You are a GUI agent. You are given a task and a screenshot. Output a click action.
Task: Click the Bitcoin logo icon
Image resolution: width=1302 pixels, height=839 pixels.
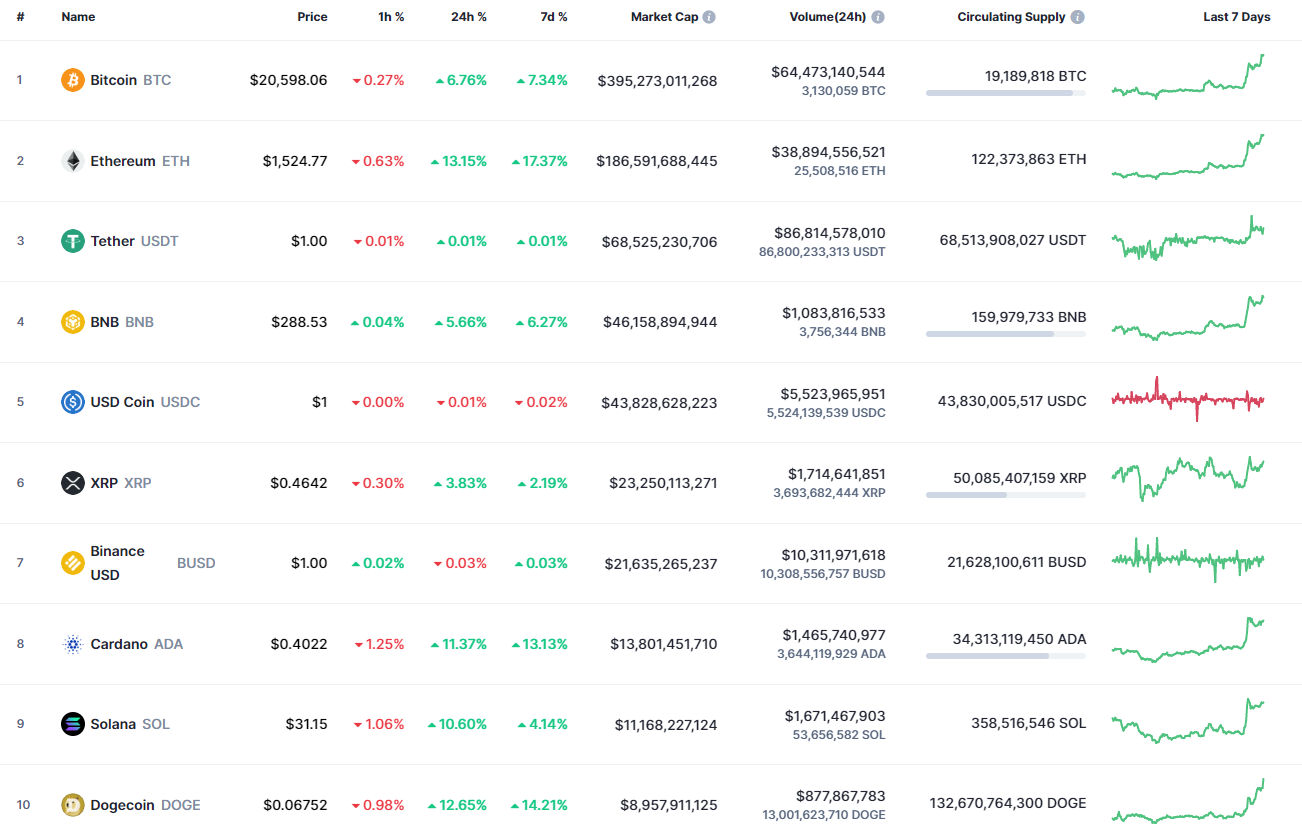(x=71, y=80)
